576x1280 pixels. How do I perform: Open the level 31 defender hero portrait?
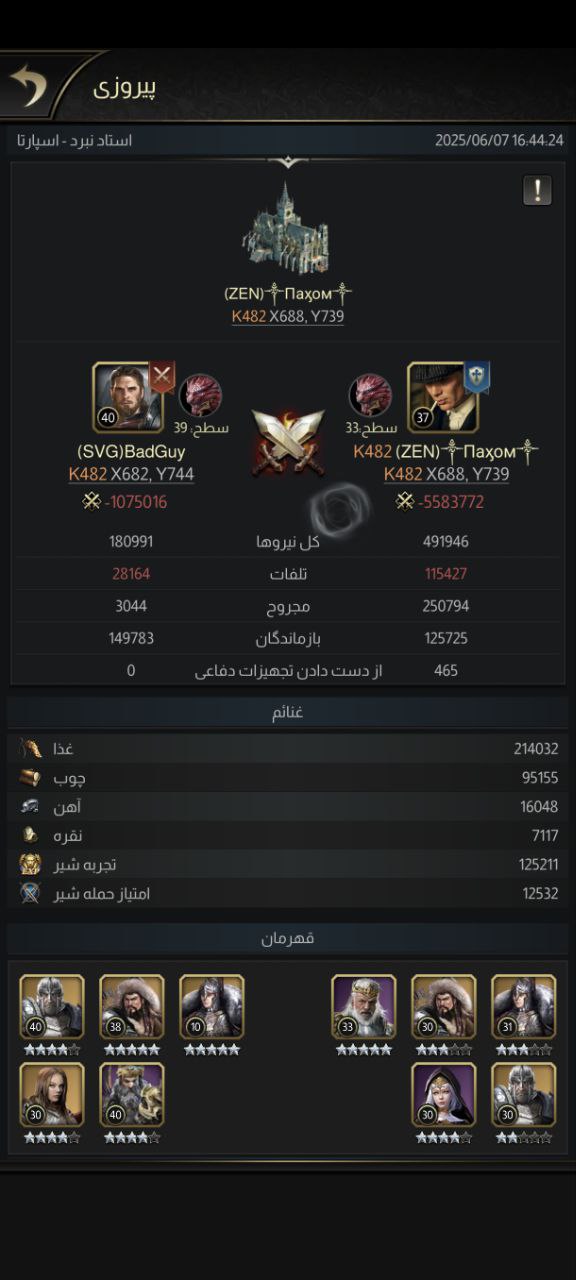[x=524, y=1007]
